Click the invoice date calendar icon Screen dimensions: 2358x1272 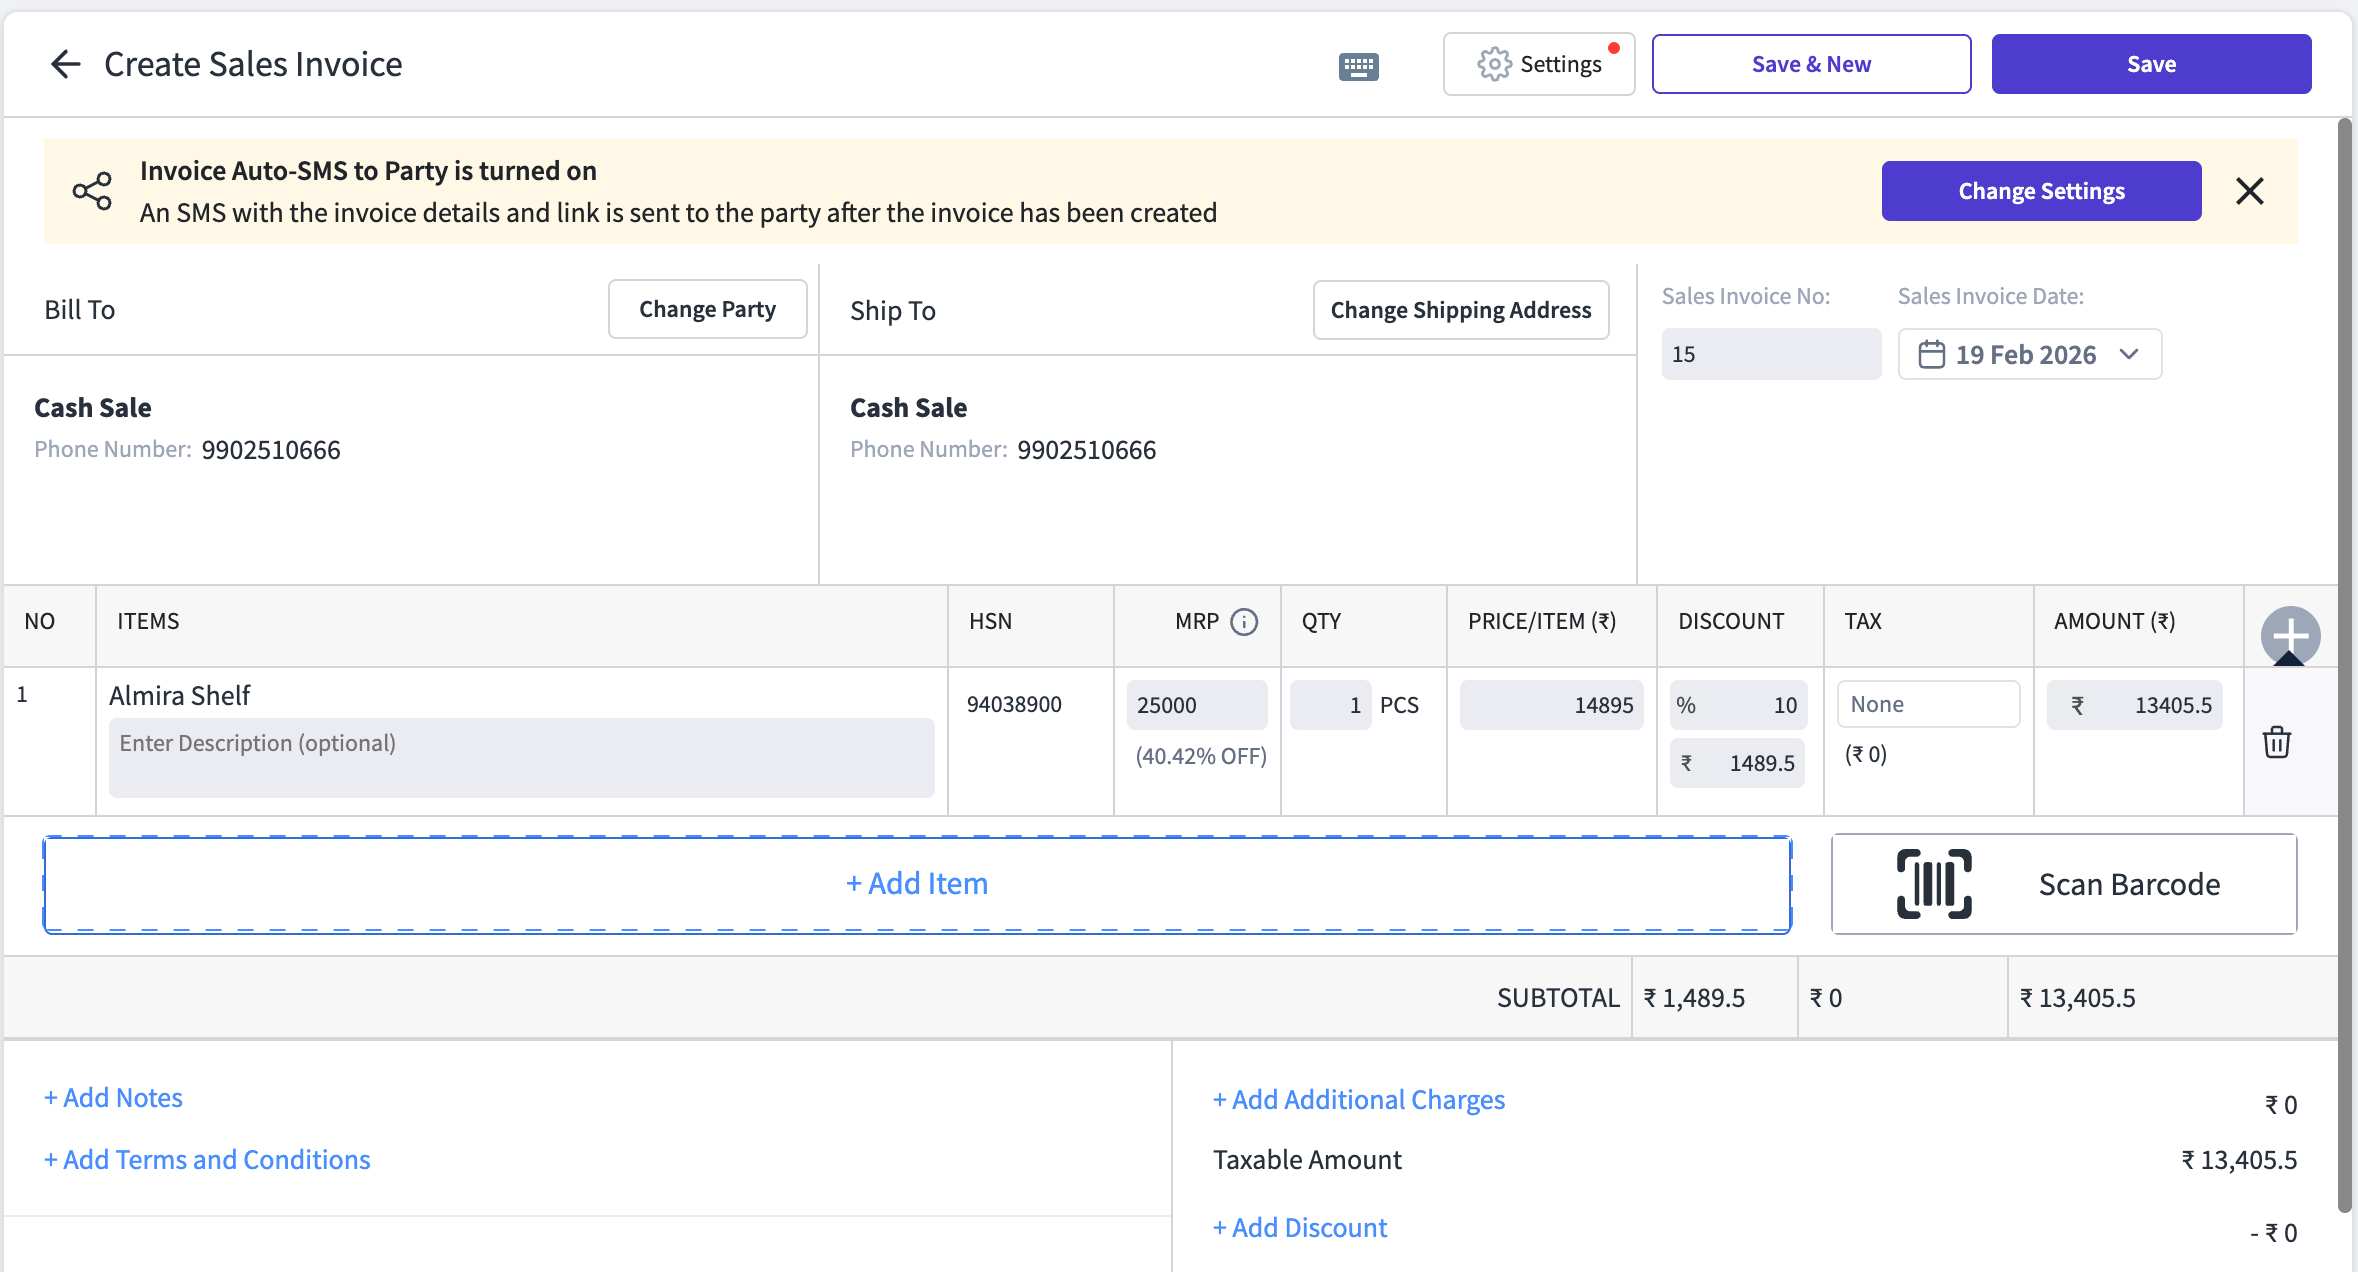coord(1931,355)
